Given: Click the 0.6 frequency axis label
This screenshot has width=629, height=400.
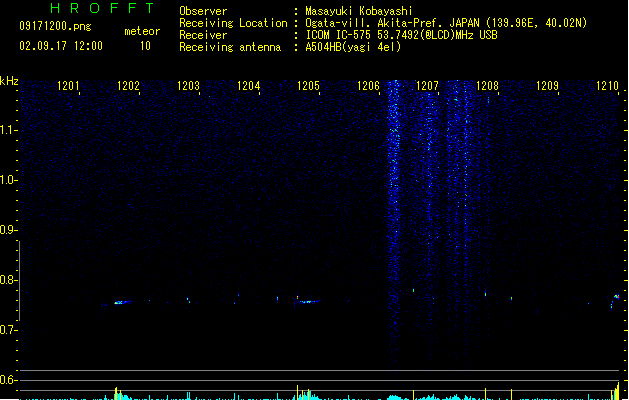Looking at the screenshot, I should click(x=8, y=380).
